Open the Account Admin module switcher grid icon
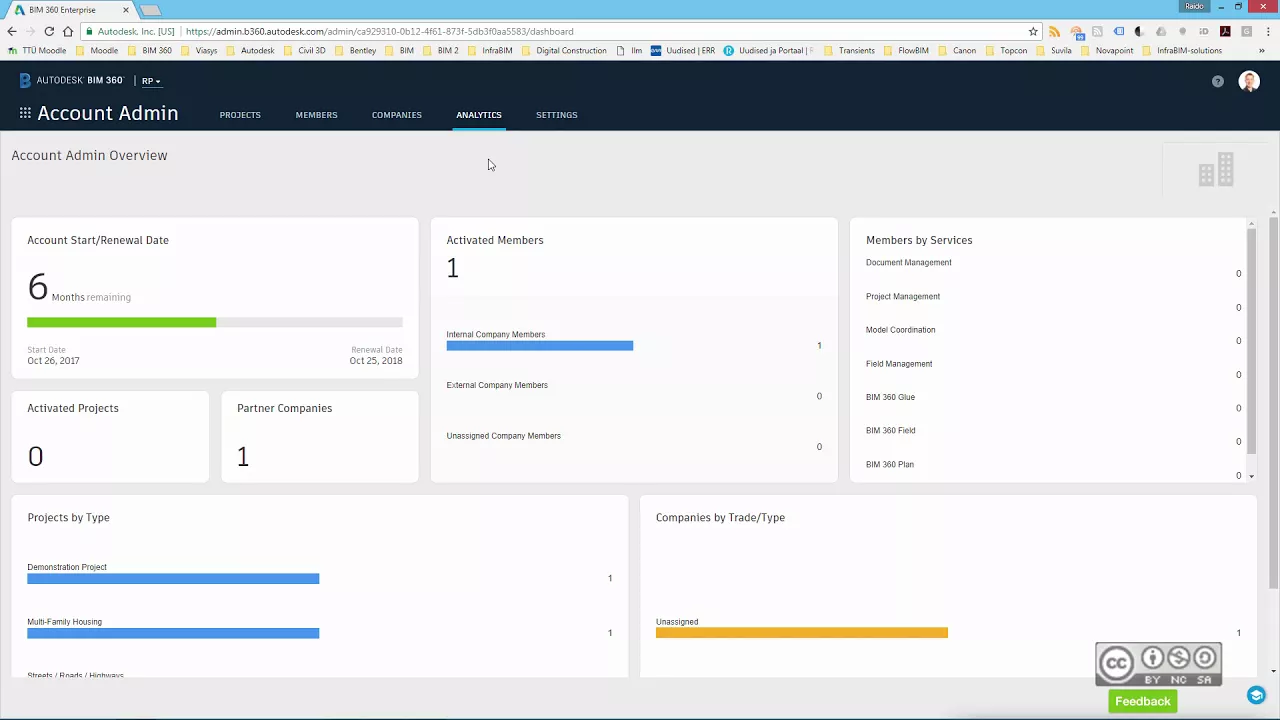Image resolution: width=1280 pixels, height=720 pixels. [25, 114]
